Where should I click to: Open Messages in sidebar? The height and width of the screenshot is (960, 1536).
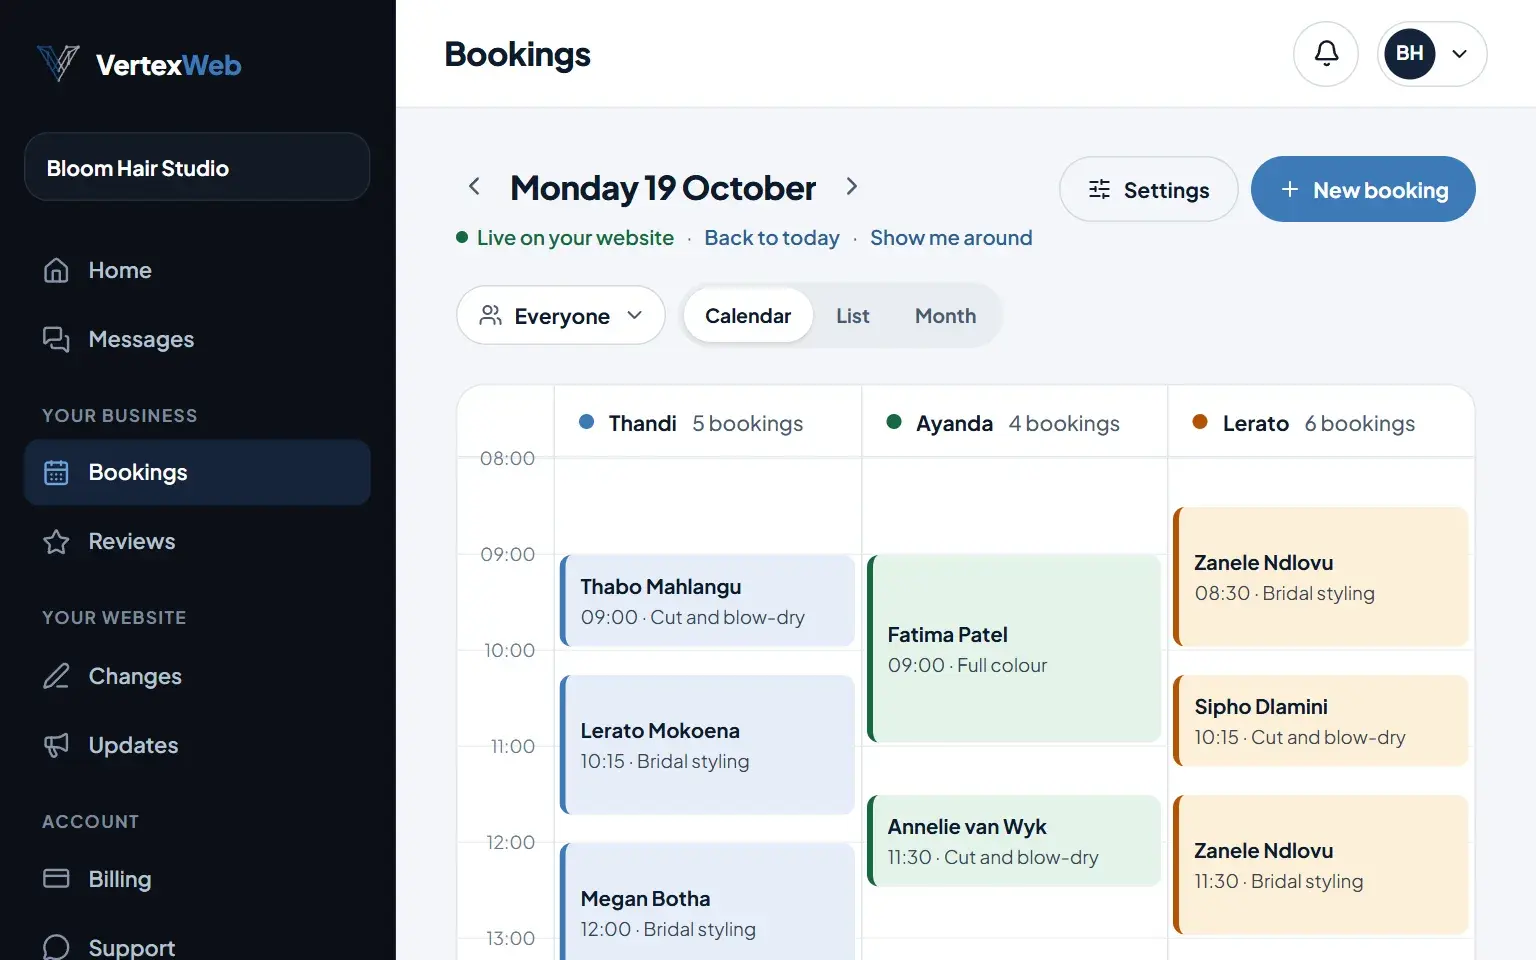point(197,339)
